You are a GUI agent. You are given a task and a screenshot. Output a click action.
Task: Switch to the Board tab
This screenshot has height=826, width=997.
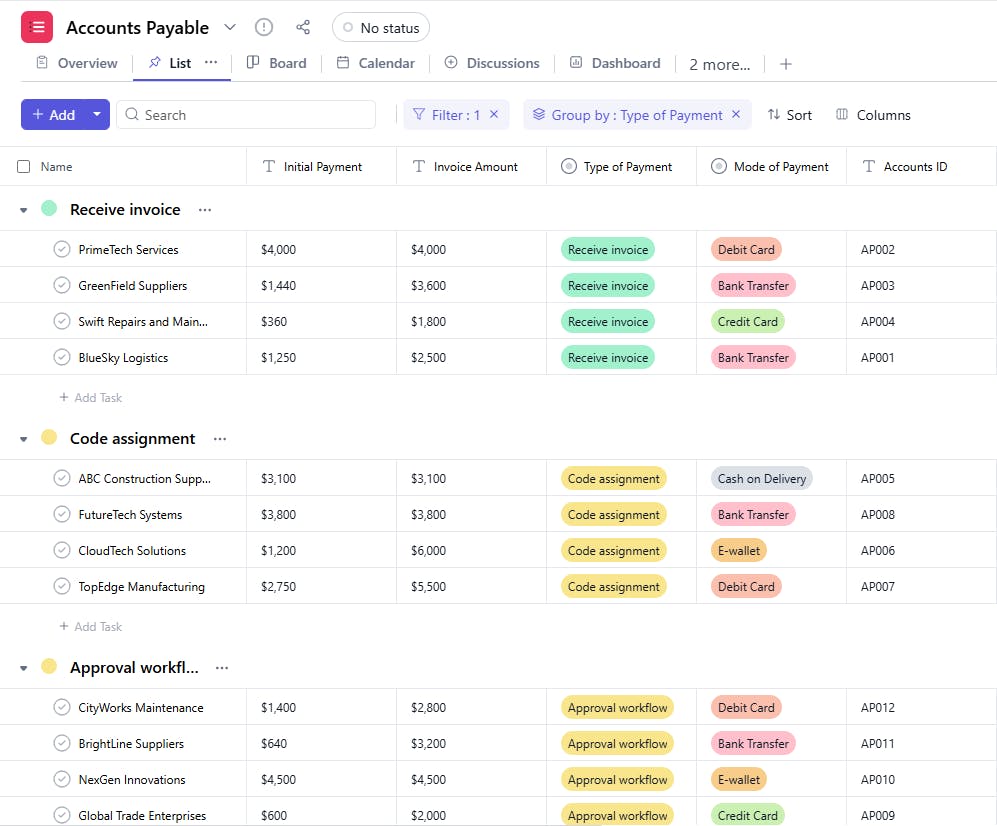coord(277,63)
